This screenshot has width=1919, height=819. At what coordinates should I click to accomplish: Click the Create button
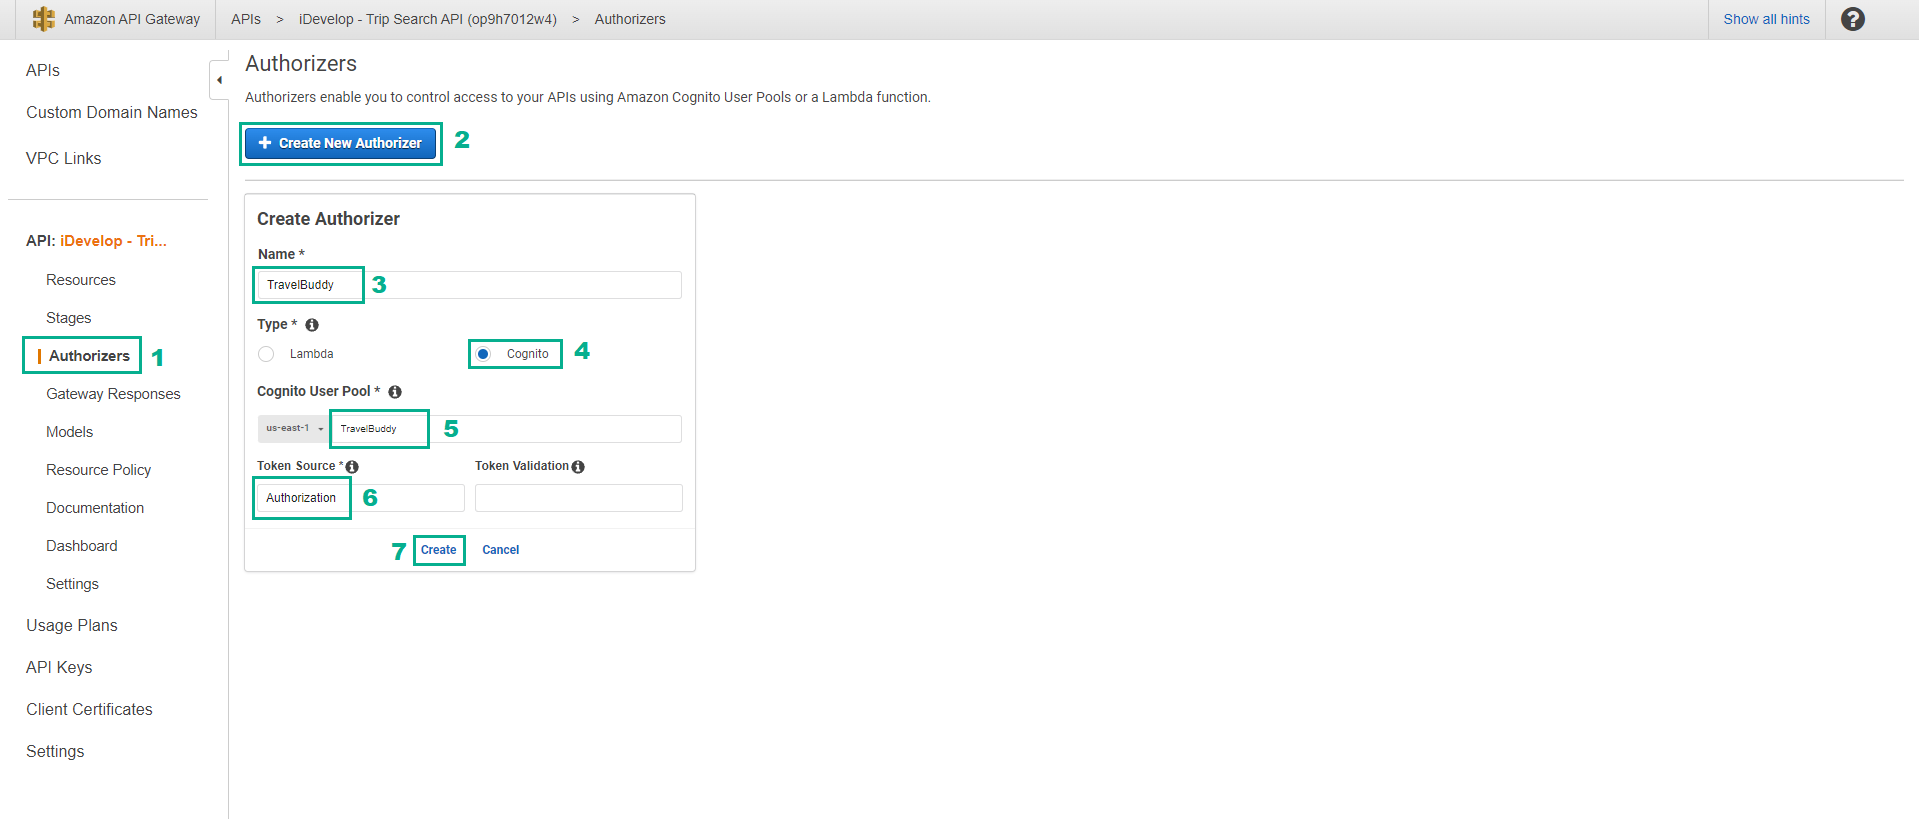pyautogui.click(x=438, y=550)
